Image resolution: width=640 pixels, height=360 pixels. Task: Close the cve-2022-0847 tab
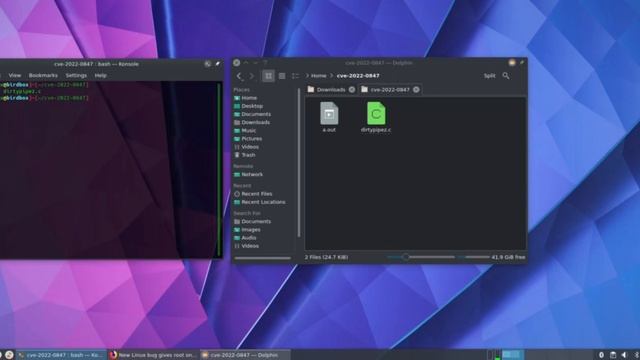[416, 90]
